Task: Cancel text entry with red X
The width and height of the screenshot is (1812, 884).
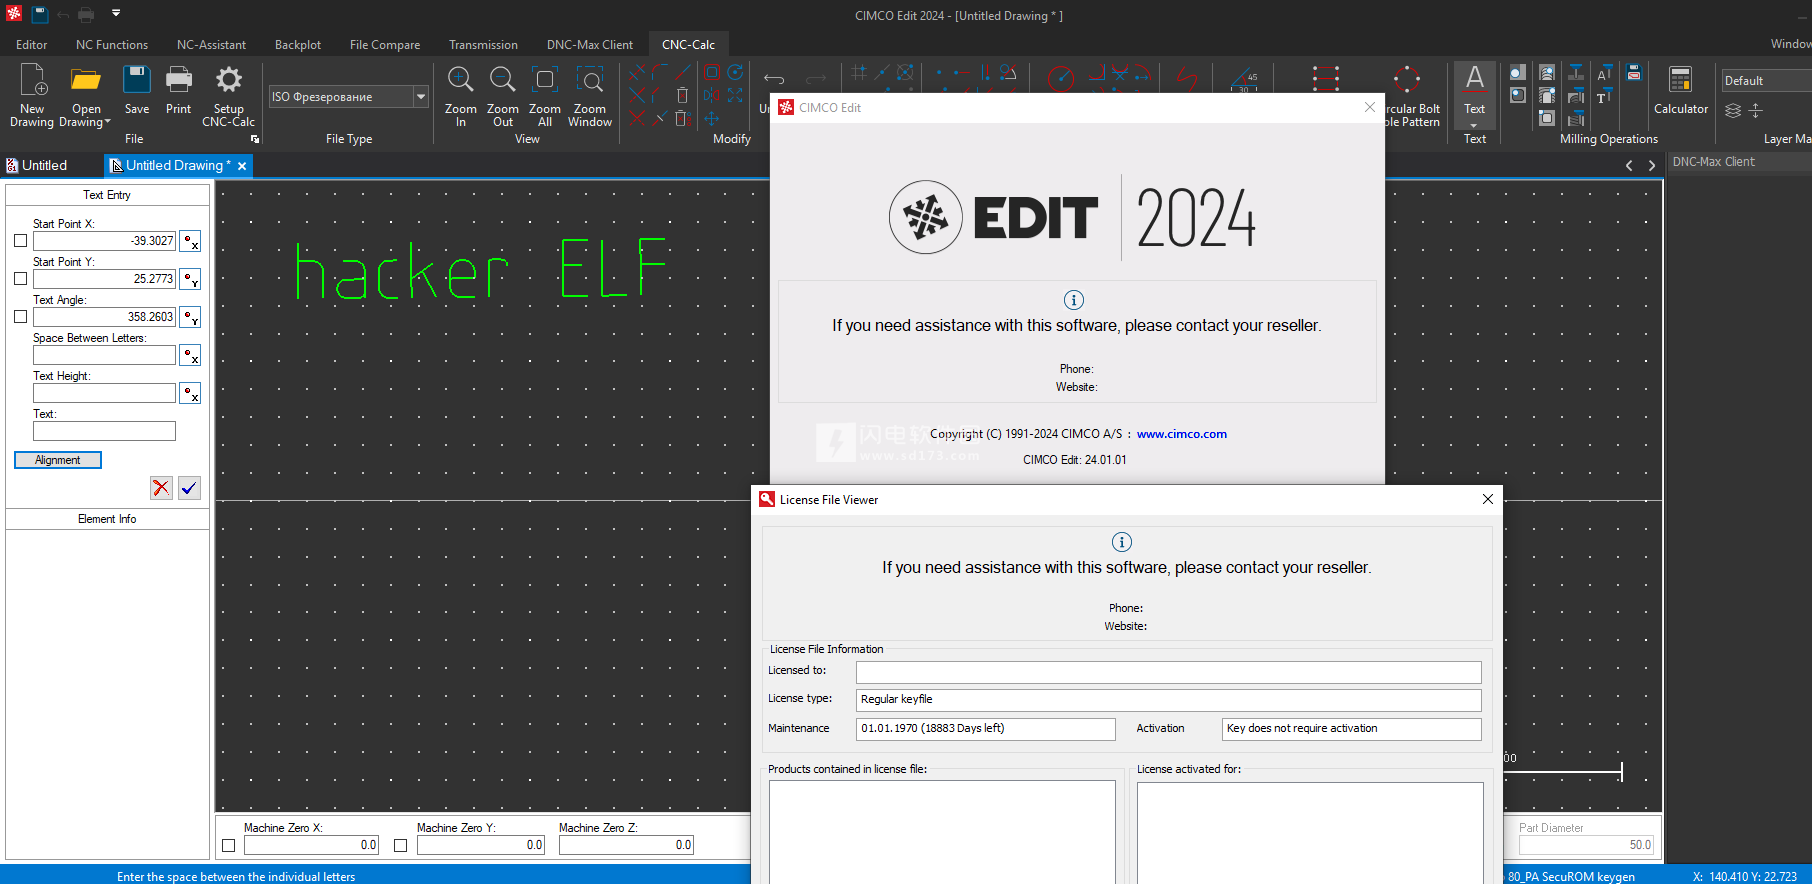Action: (x=161, y=487)
